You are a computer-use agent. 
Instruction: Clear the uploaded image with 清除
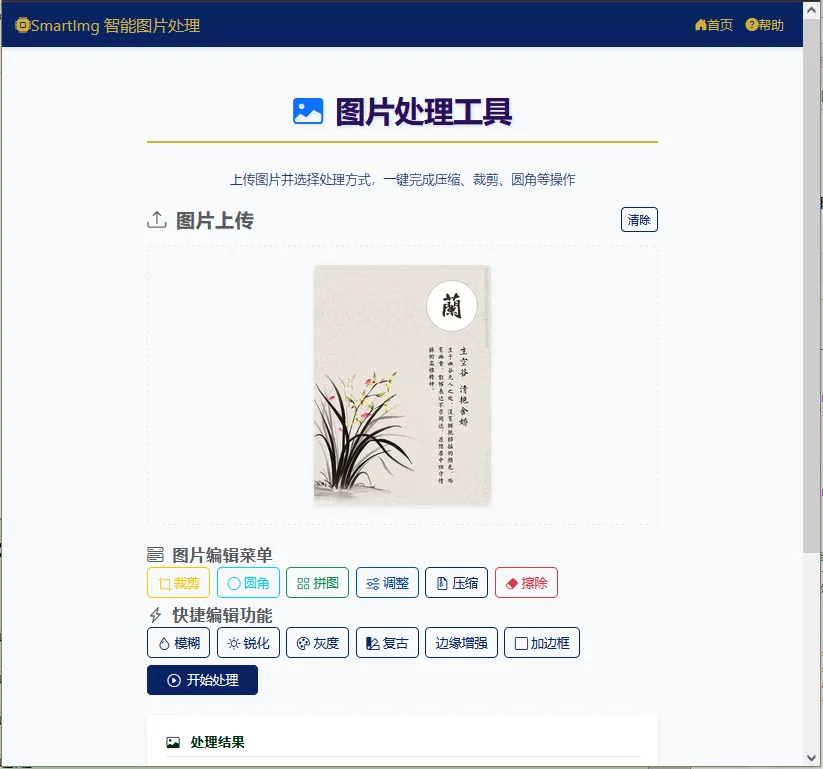[639, 219]
